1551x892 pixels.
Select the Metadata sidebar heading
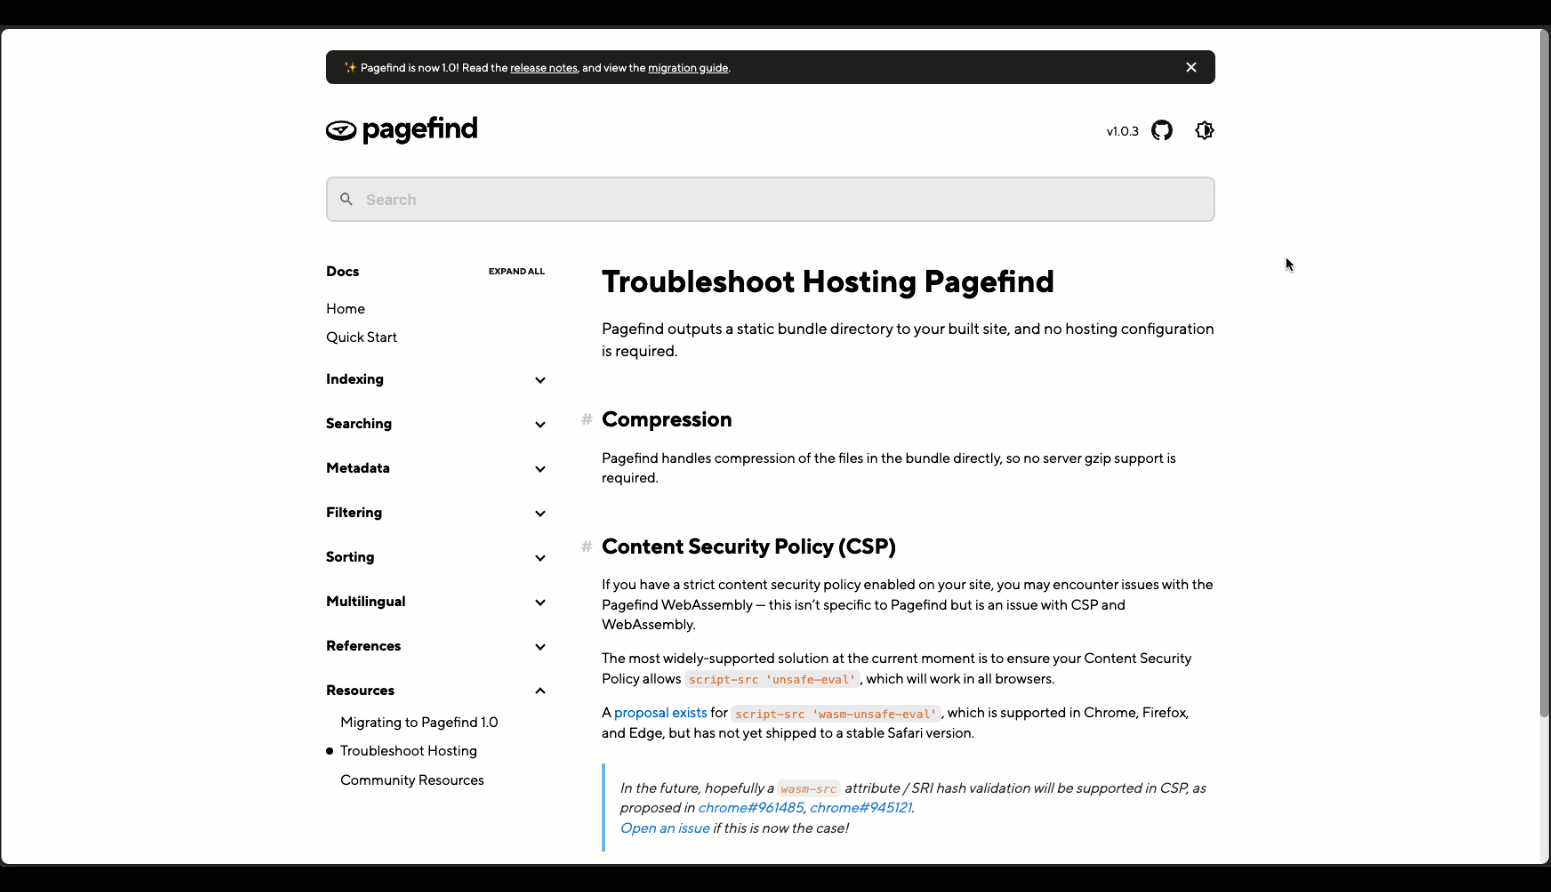tap(358, 468)
